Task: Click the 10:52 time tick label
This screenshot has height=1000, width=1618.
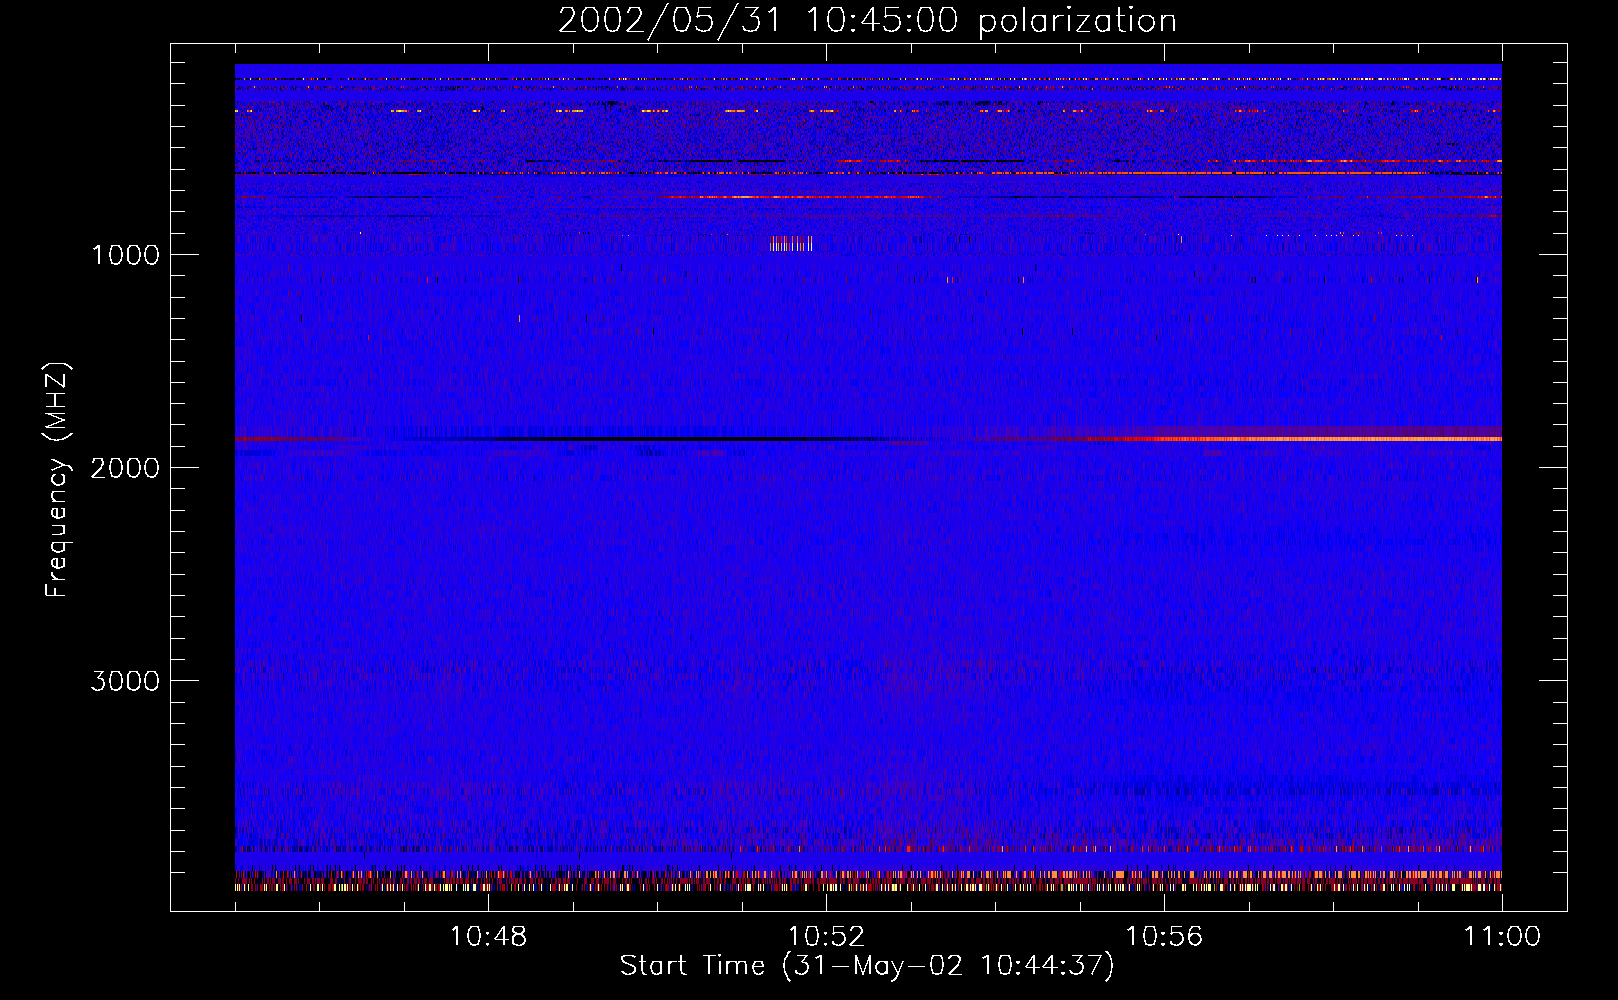Action: [x=826, y=937]
